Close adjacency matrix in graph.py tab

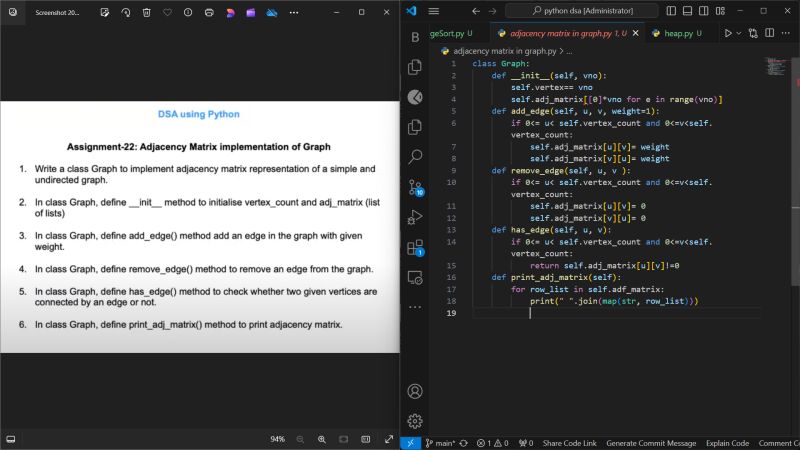click(x=636, y=33)
